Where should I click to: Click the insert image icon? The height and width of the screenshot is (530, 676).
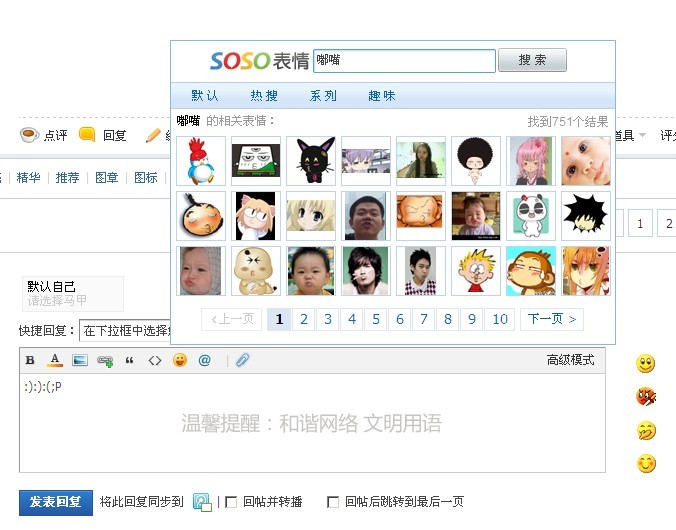coord(80,360)
